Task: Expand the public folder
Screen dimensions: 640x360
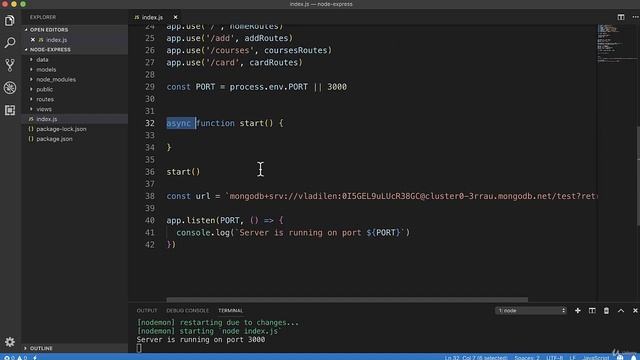Action: coord(44,89)
